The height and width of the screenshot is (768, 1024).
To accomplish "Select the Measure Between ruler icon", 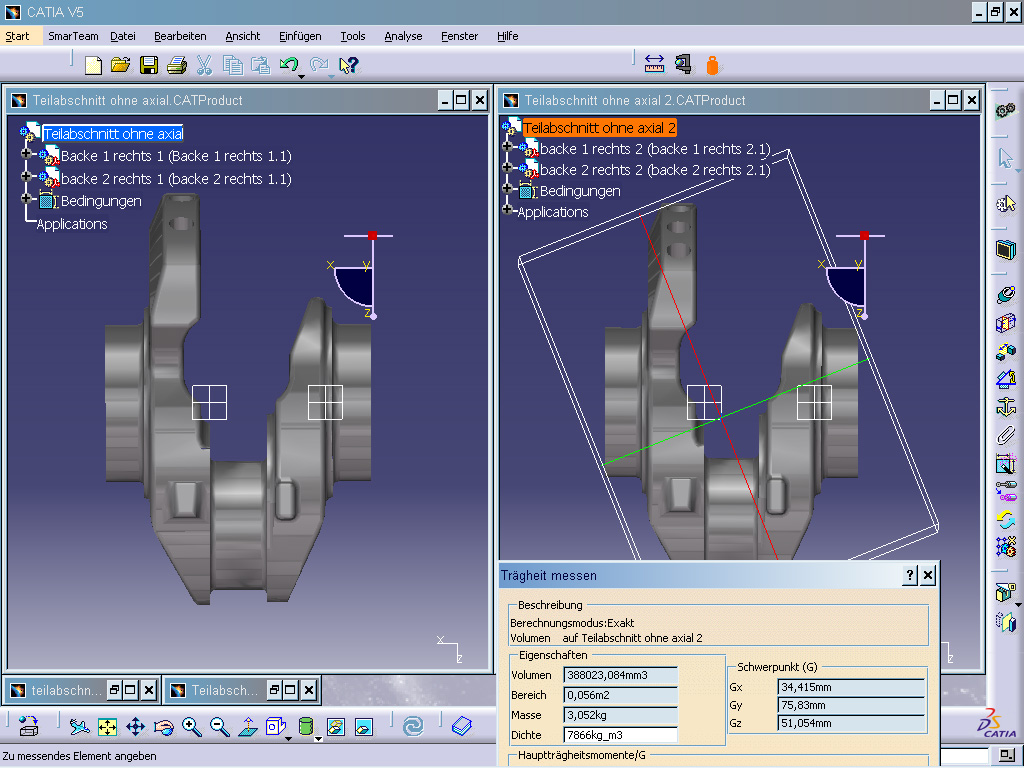I will coord(654,64).
